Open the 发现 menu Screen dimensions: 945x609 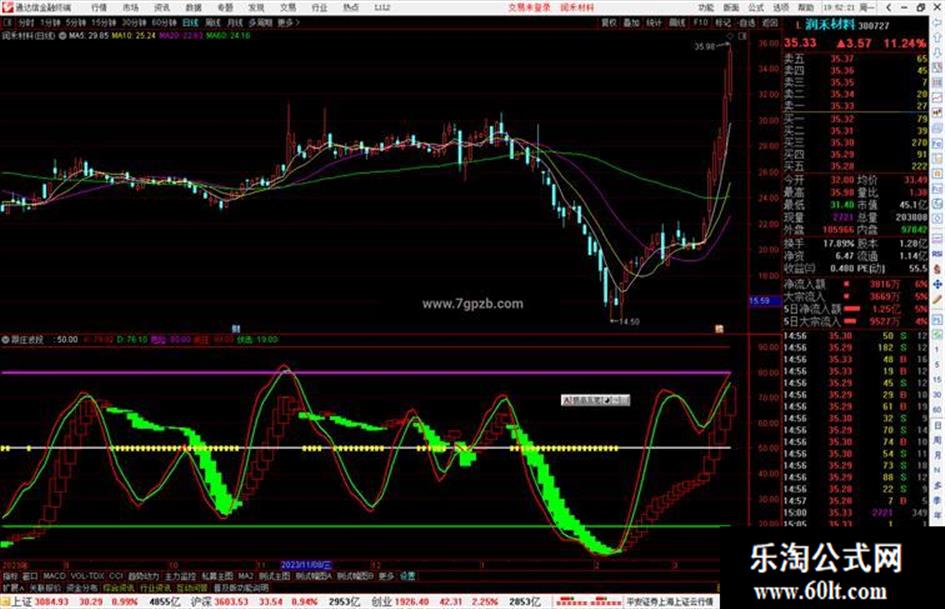click(256, 7)
